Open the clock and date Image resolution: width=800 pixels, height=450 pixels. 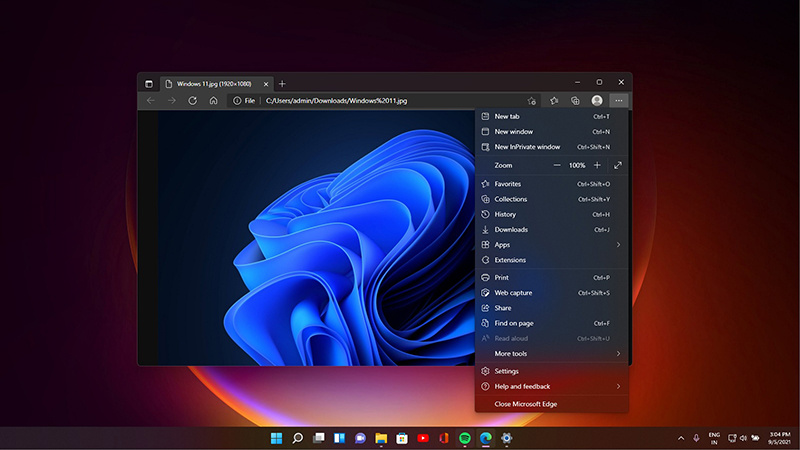[x=780, y=438]
